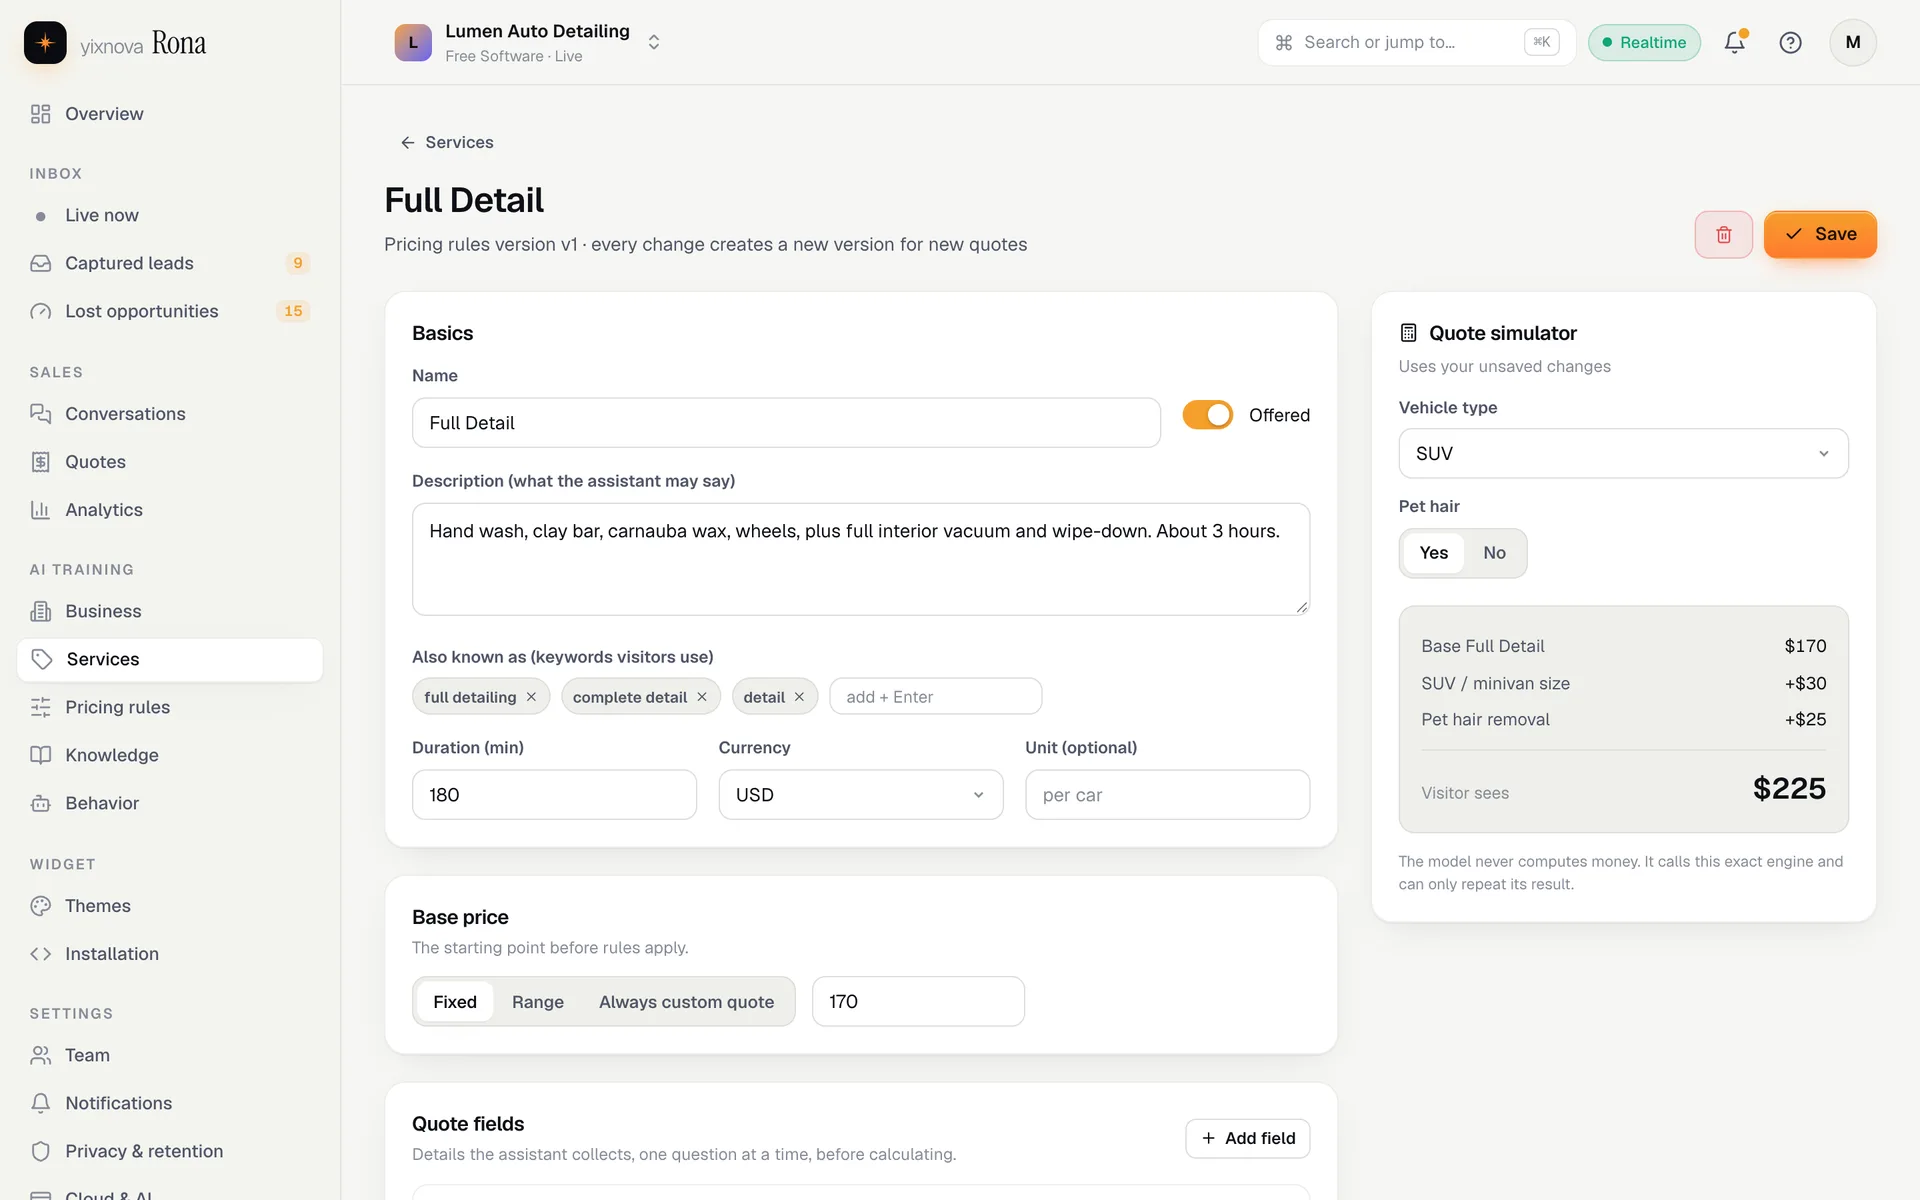Select the Services sidebar item
This screenshot has width=1920, height=1200.
pyautogui.click(x=170, y=659)
